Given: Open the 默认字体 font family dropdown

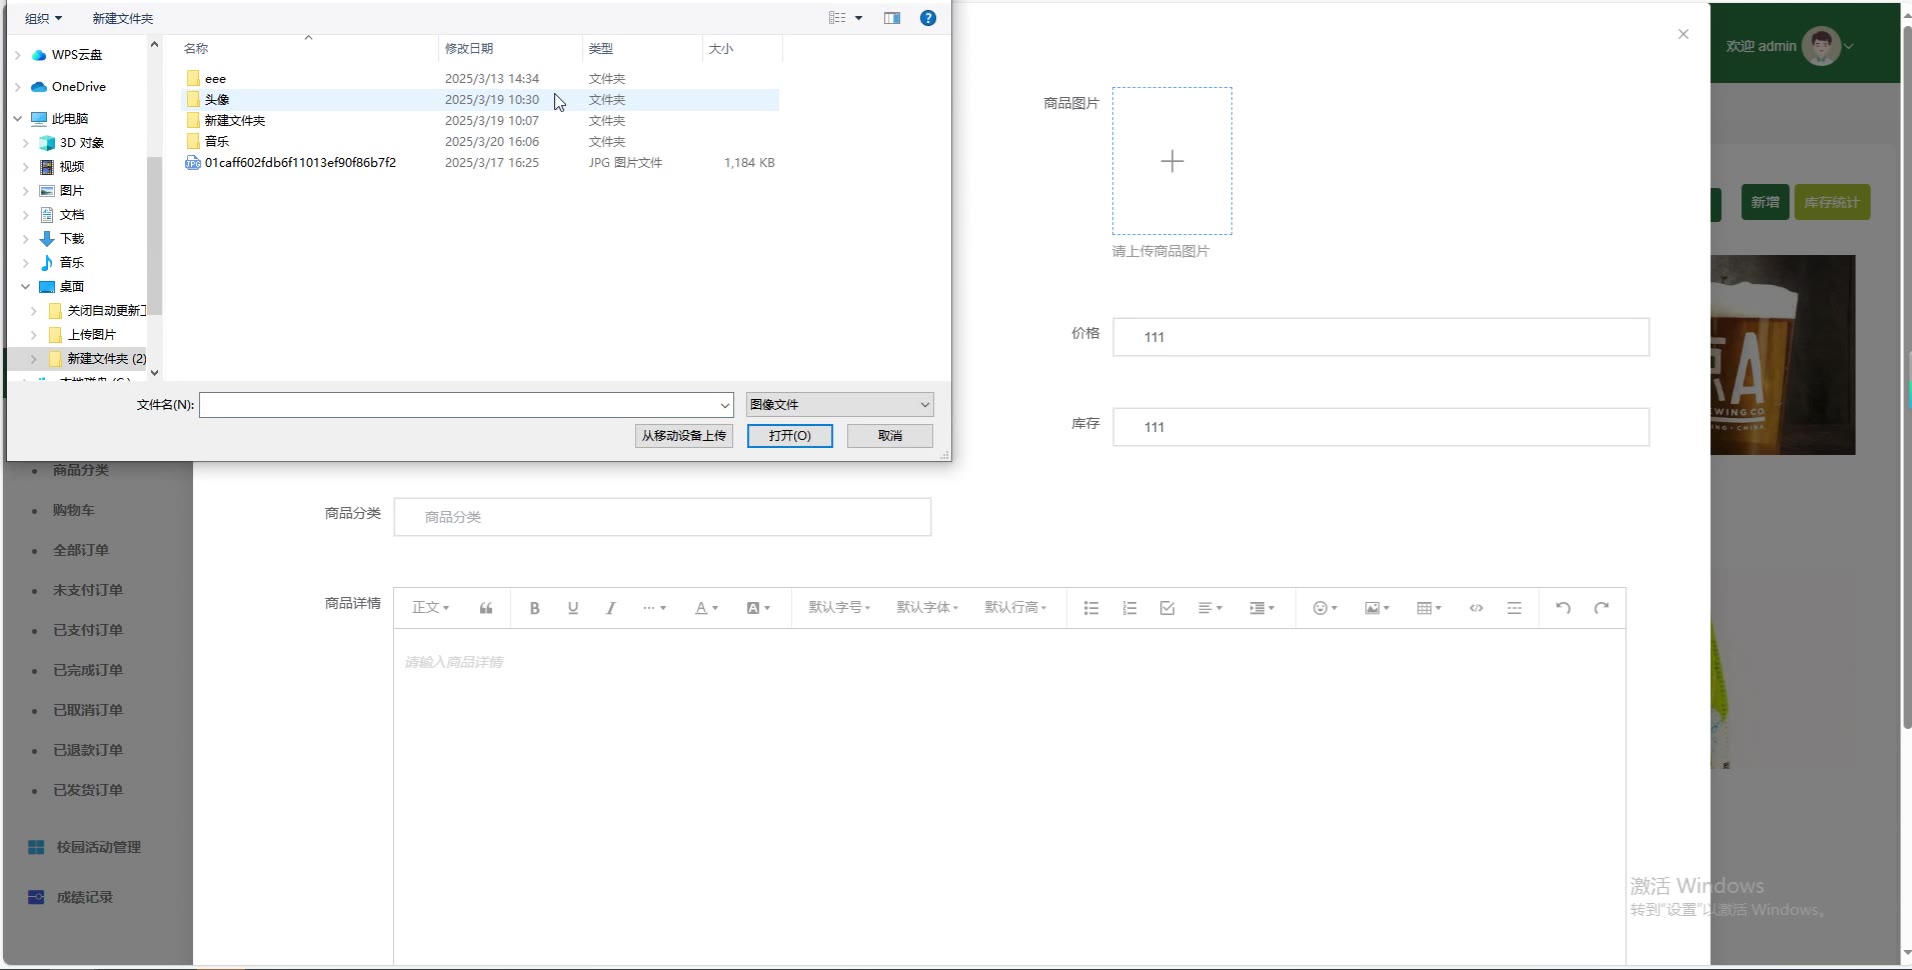Looking at the screenshot, I should 927,608.
